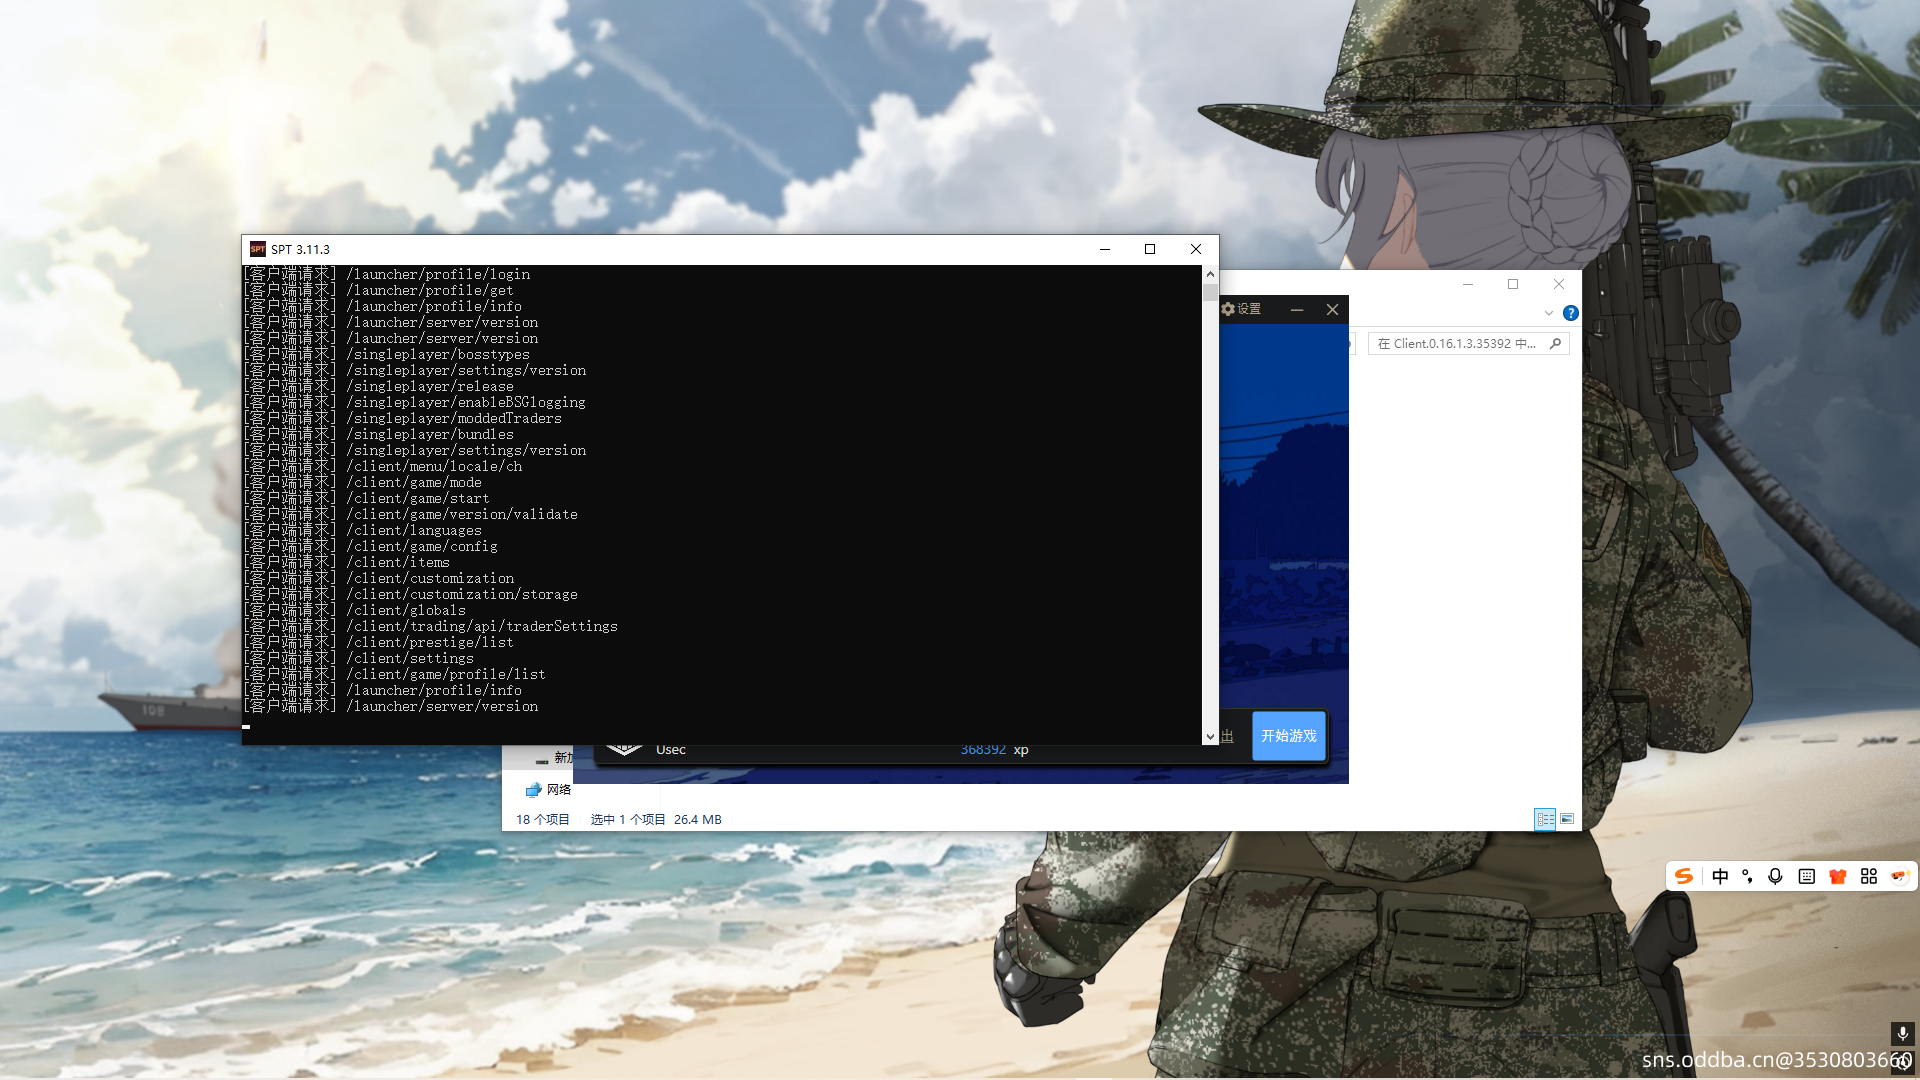Image resolution: width=1920 pixels, height=1080 pixels.
Task: Open File Explorer help question-mark icon
Action: tap(1570, 313)
